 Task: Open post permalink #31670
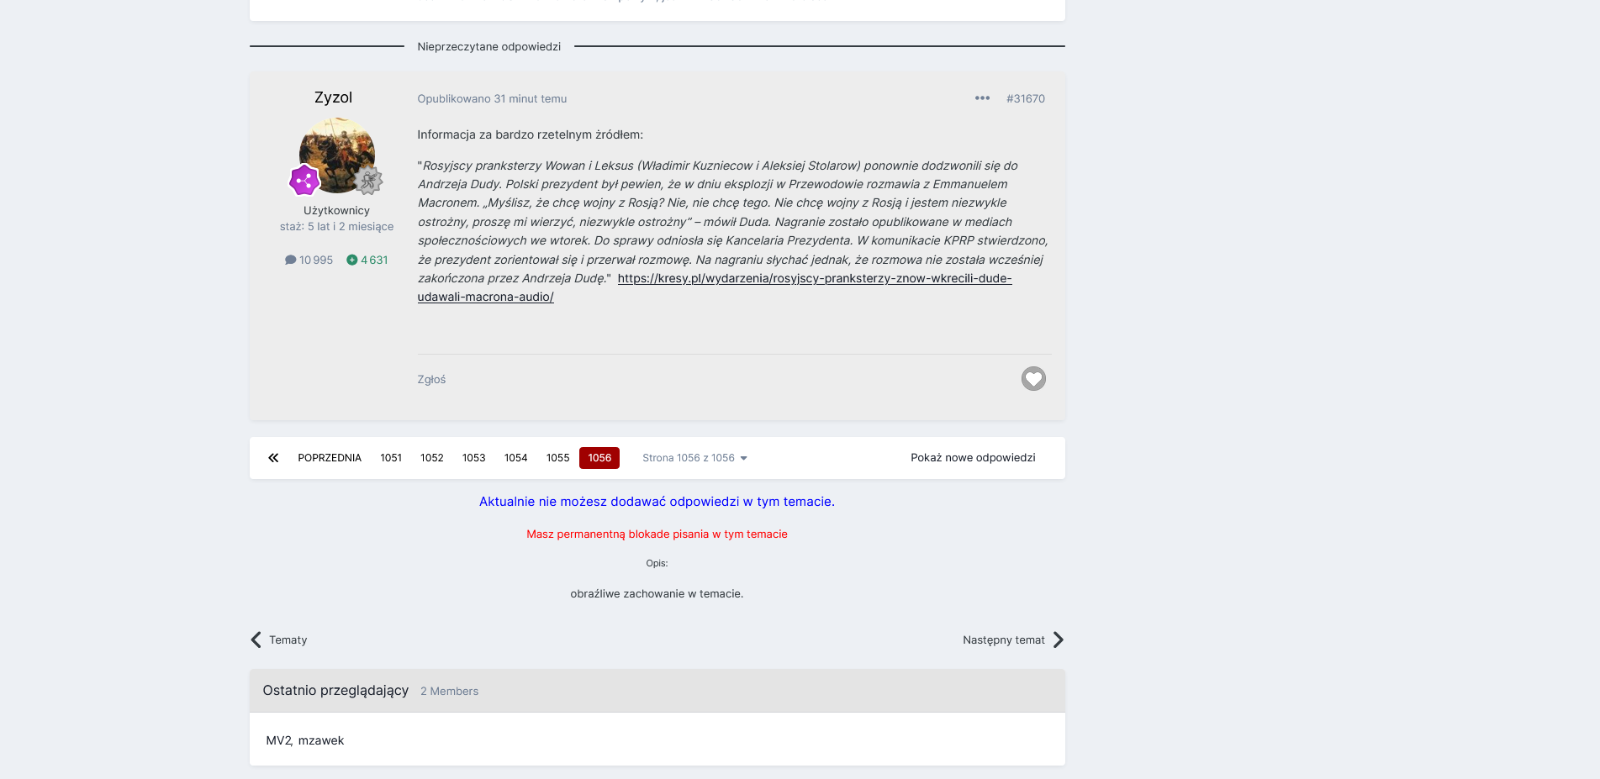(x=1025, y=99)
